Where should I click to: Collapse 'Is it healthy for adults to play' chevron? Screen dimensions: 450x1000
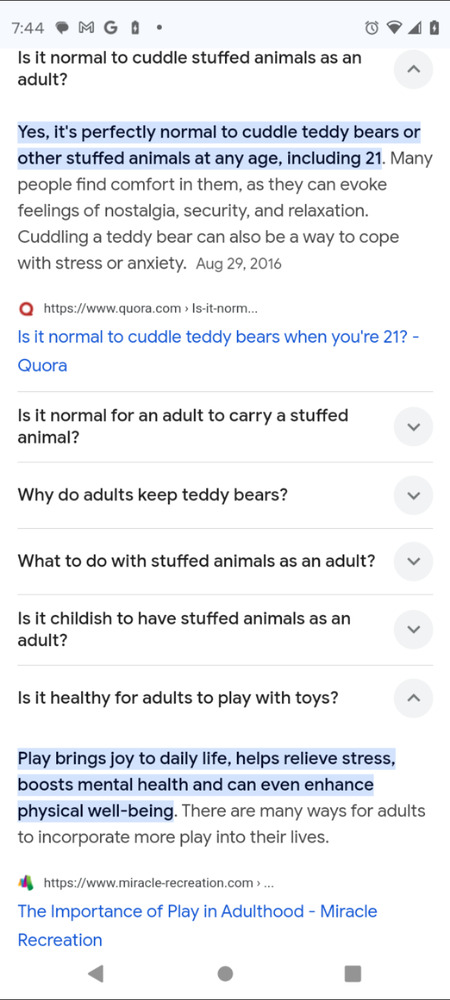413,698
